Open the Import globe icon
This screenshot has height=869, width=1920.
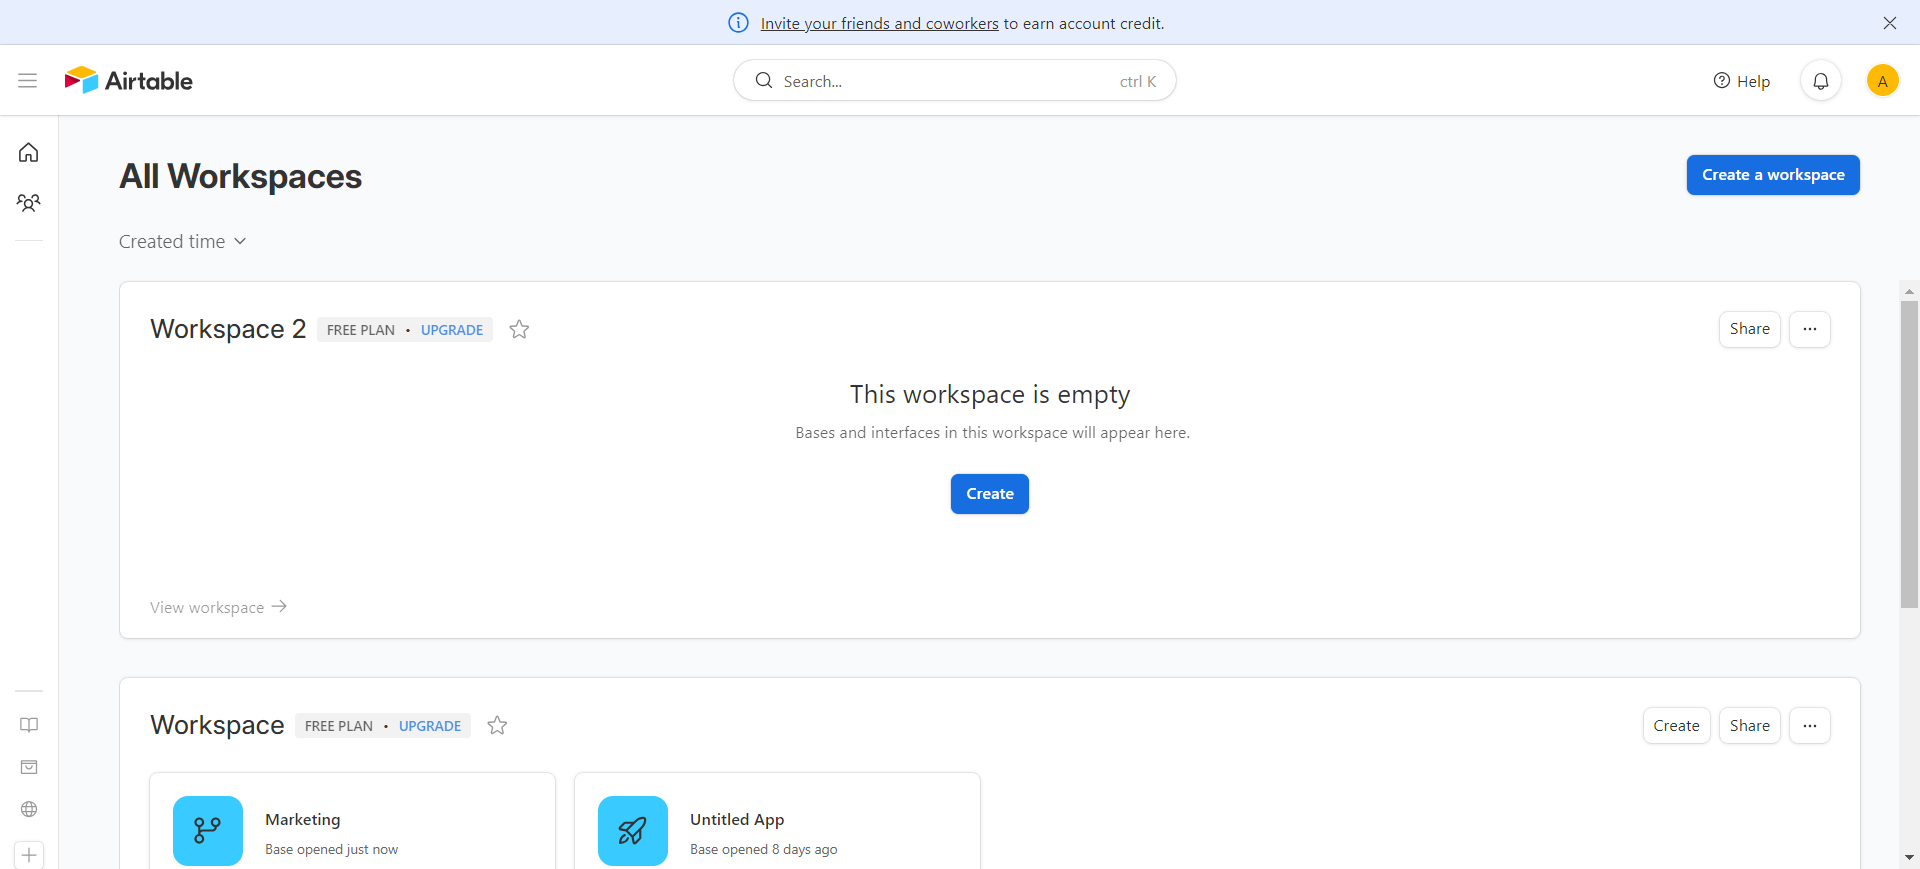click(x=29, y=809)
